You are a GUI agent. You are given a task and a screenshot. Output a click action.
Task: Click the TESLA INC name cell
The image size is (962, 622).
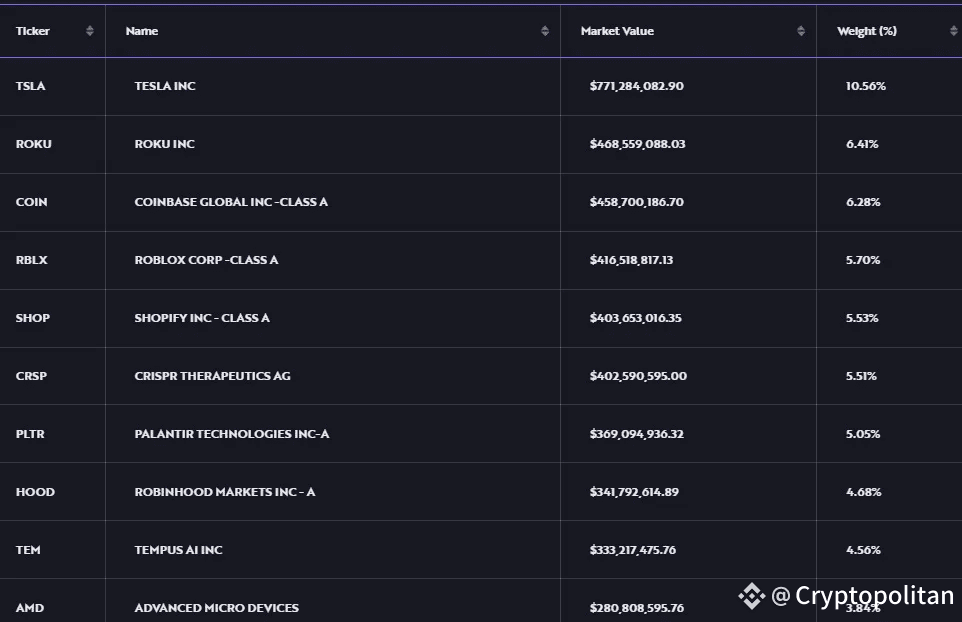[165, 86]
